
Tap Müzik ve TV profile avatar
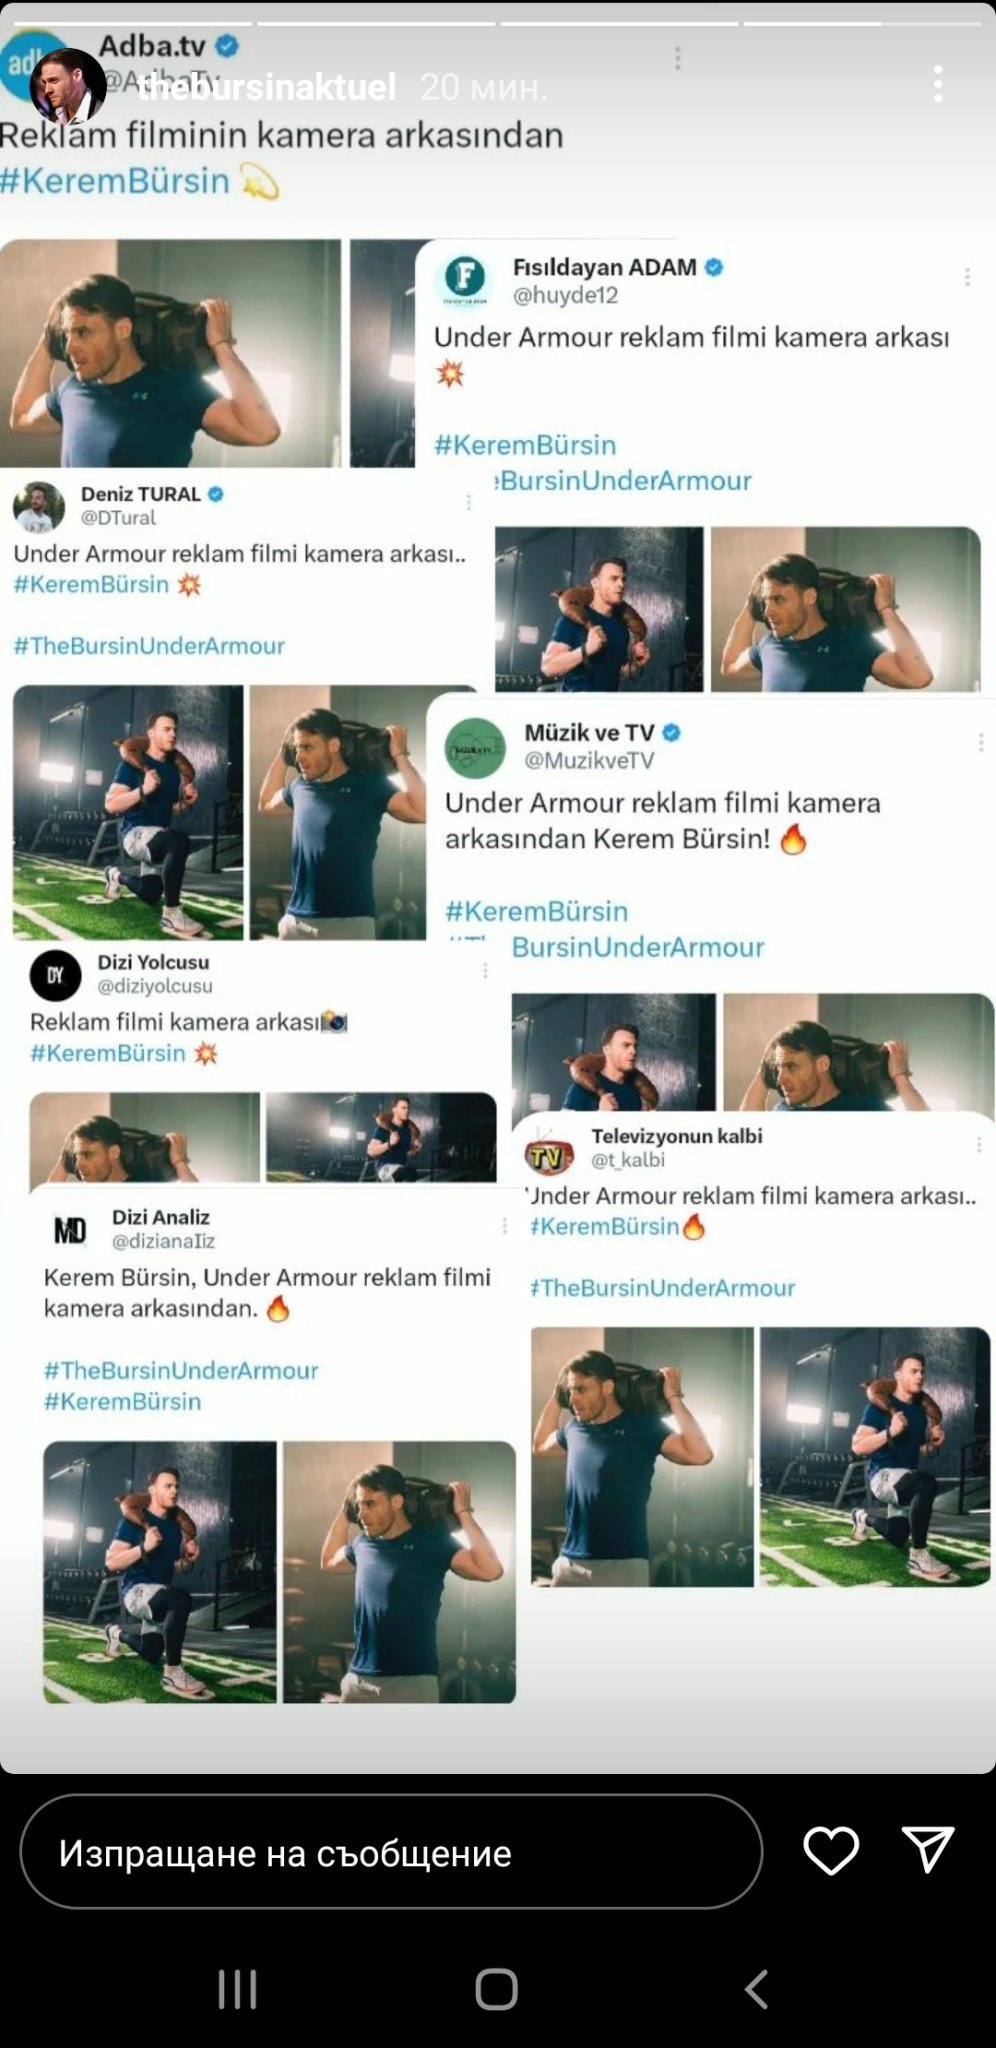click(475, 747)
